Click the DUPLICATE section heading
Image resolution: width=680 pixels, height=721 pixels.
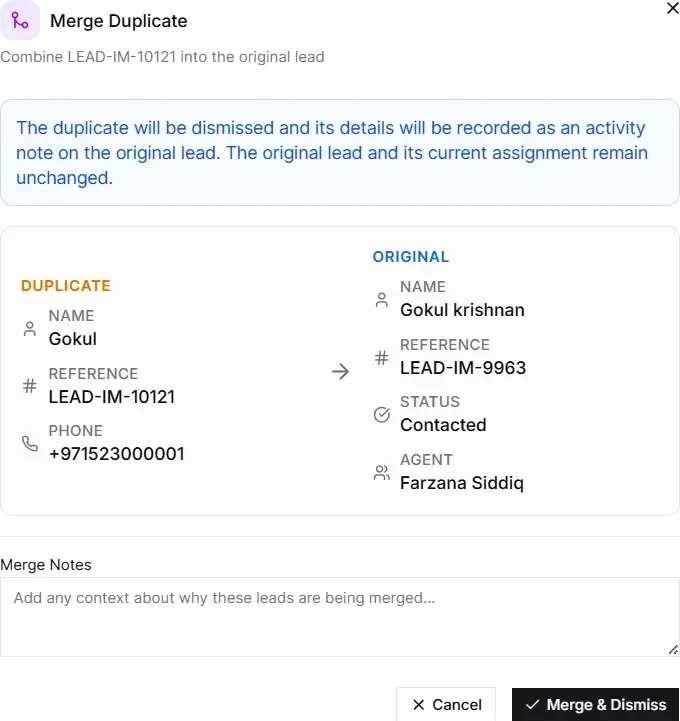66,286
